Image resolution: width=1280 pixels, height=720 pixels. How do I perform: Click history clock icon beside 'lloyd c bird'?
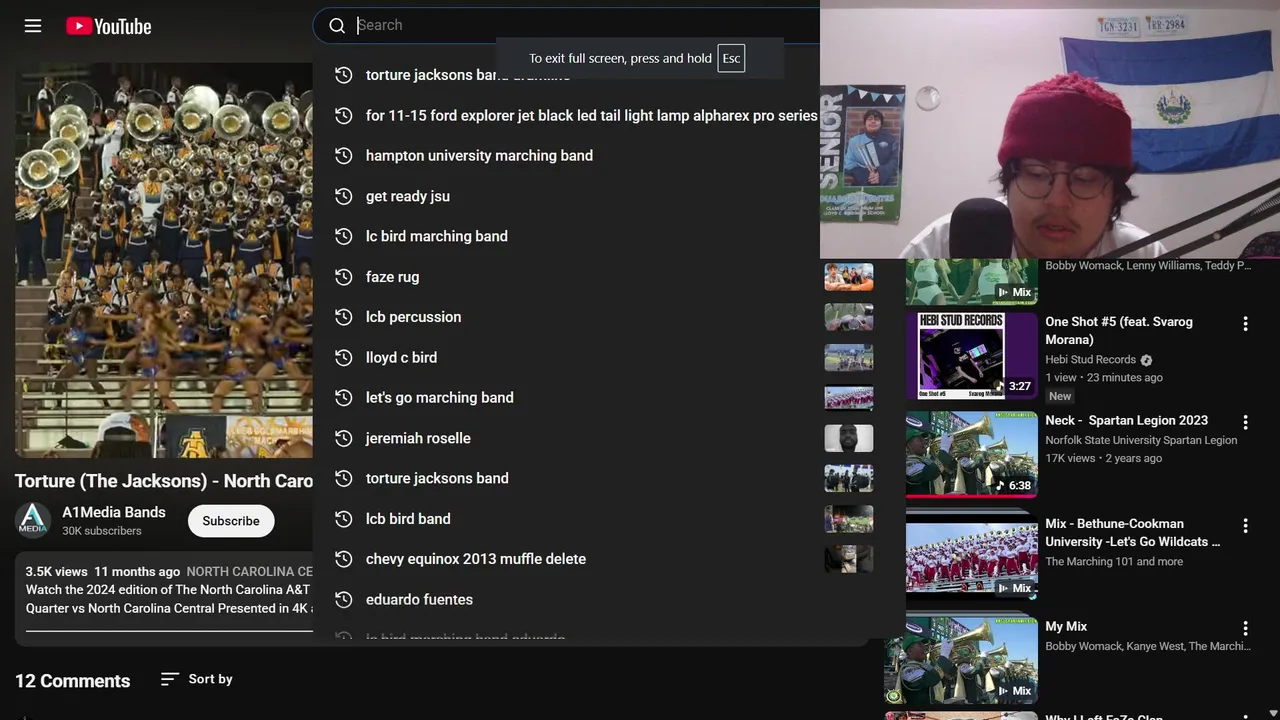[x=343, y=357]
